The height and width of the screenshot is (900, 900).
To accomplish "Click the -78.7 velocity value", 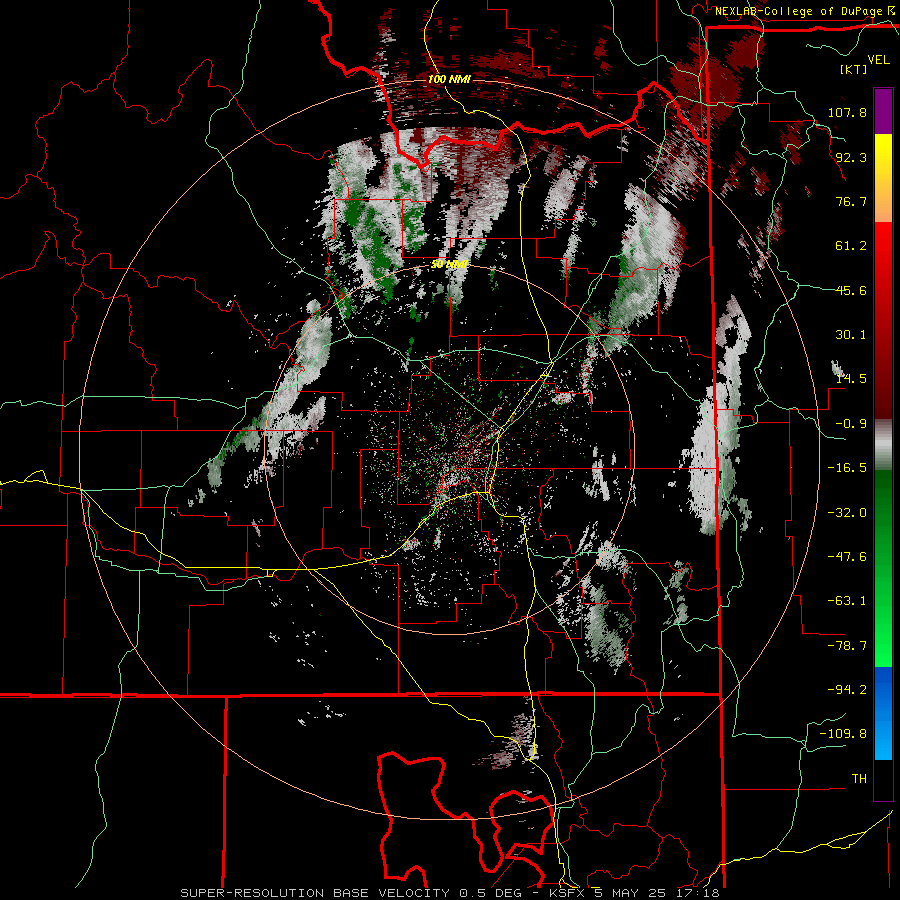I will tap(847, 646).
